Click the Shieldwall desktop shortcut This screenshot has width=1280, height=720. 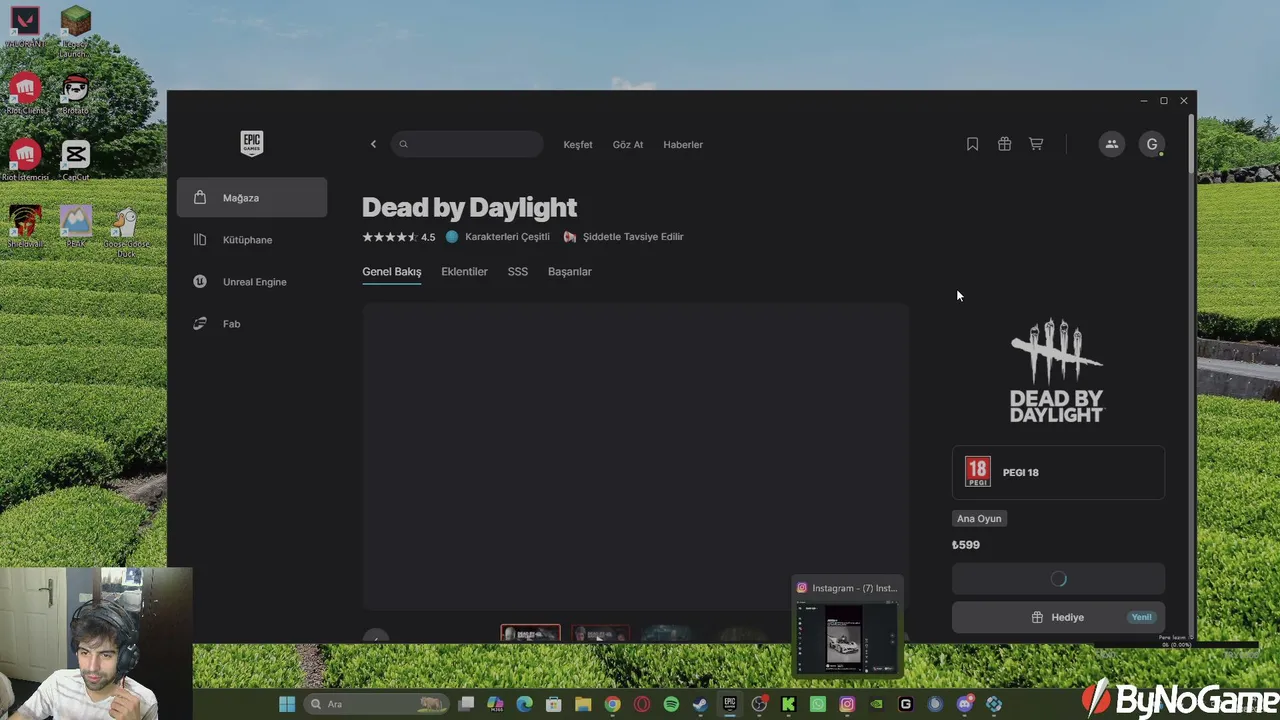[x=24, y=227]
